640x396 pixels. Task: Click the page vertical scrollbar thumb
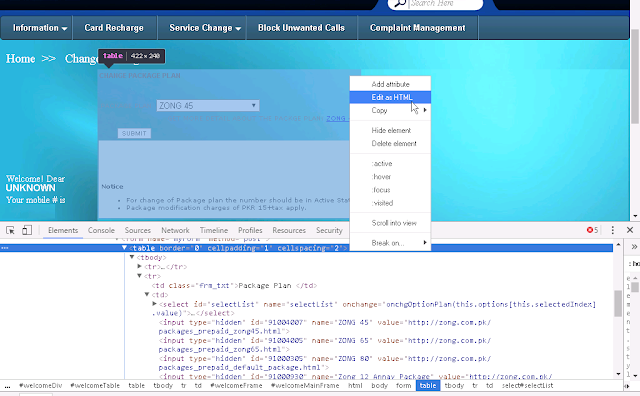tap(635, 76)
